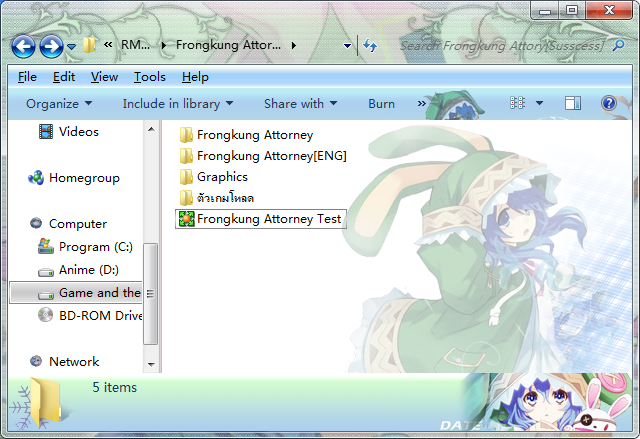This screenshot has height=439, width=640.
Task: Click the Frongkung Attorney Test app icon
Action: pyautogui.click(x=187, y=219)
